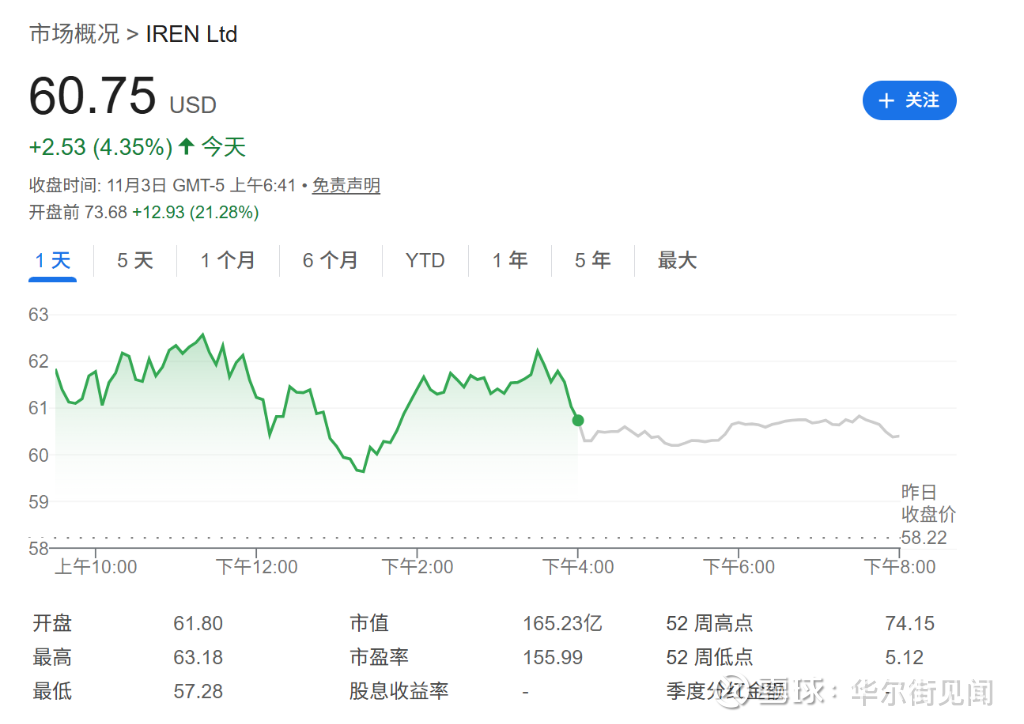Switch to the 1 年 tab
This screenshot has height=724, width=1024.
point(510,260)
